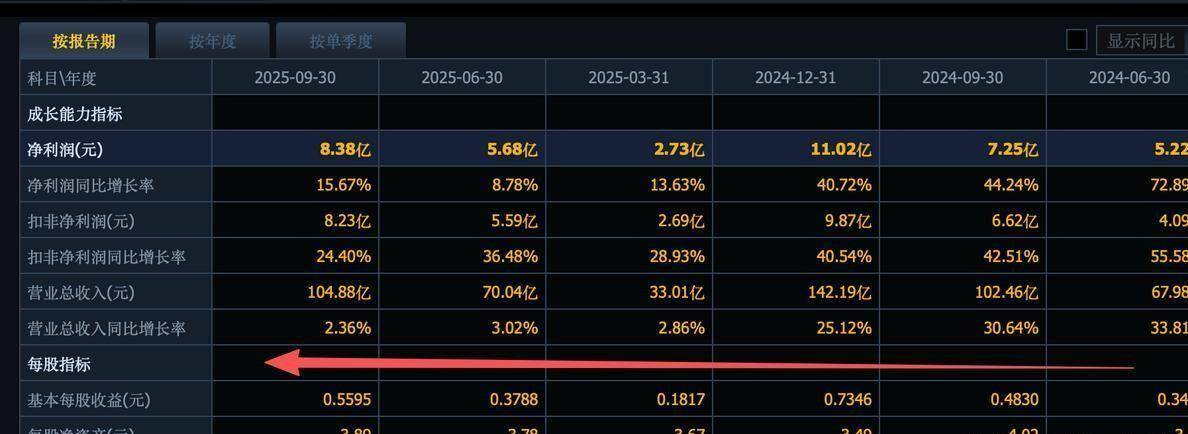Select the 按单季度 tab
This screenshot has width=1188, height=434.
(340, 41)
